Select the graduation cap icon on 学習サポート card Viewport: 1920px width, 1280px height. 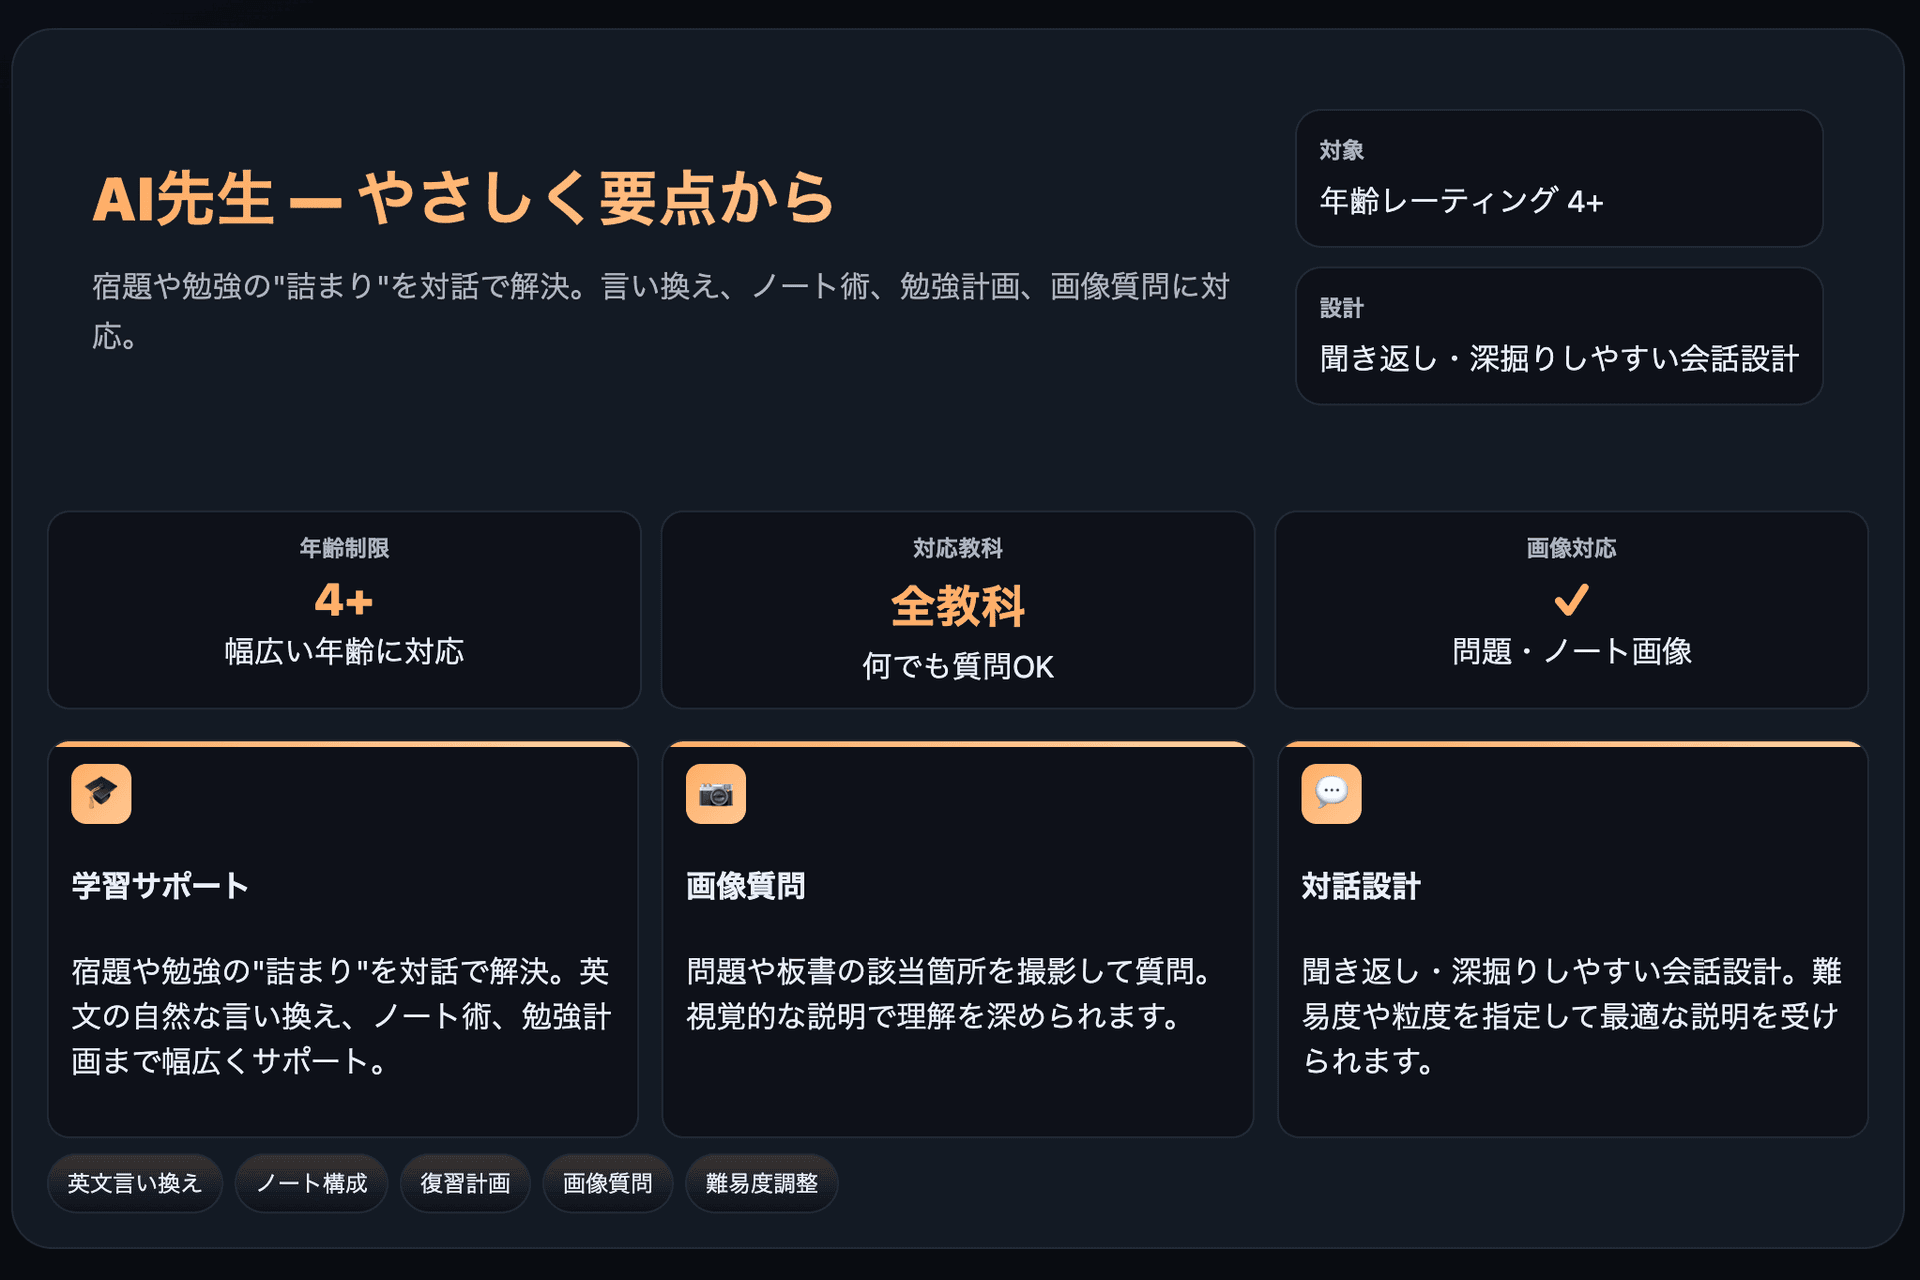click(101, 792)
